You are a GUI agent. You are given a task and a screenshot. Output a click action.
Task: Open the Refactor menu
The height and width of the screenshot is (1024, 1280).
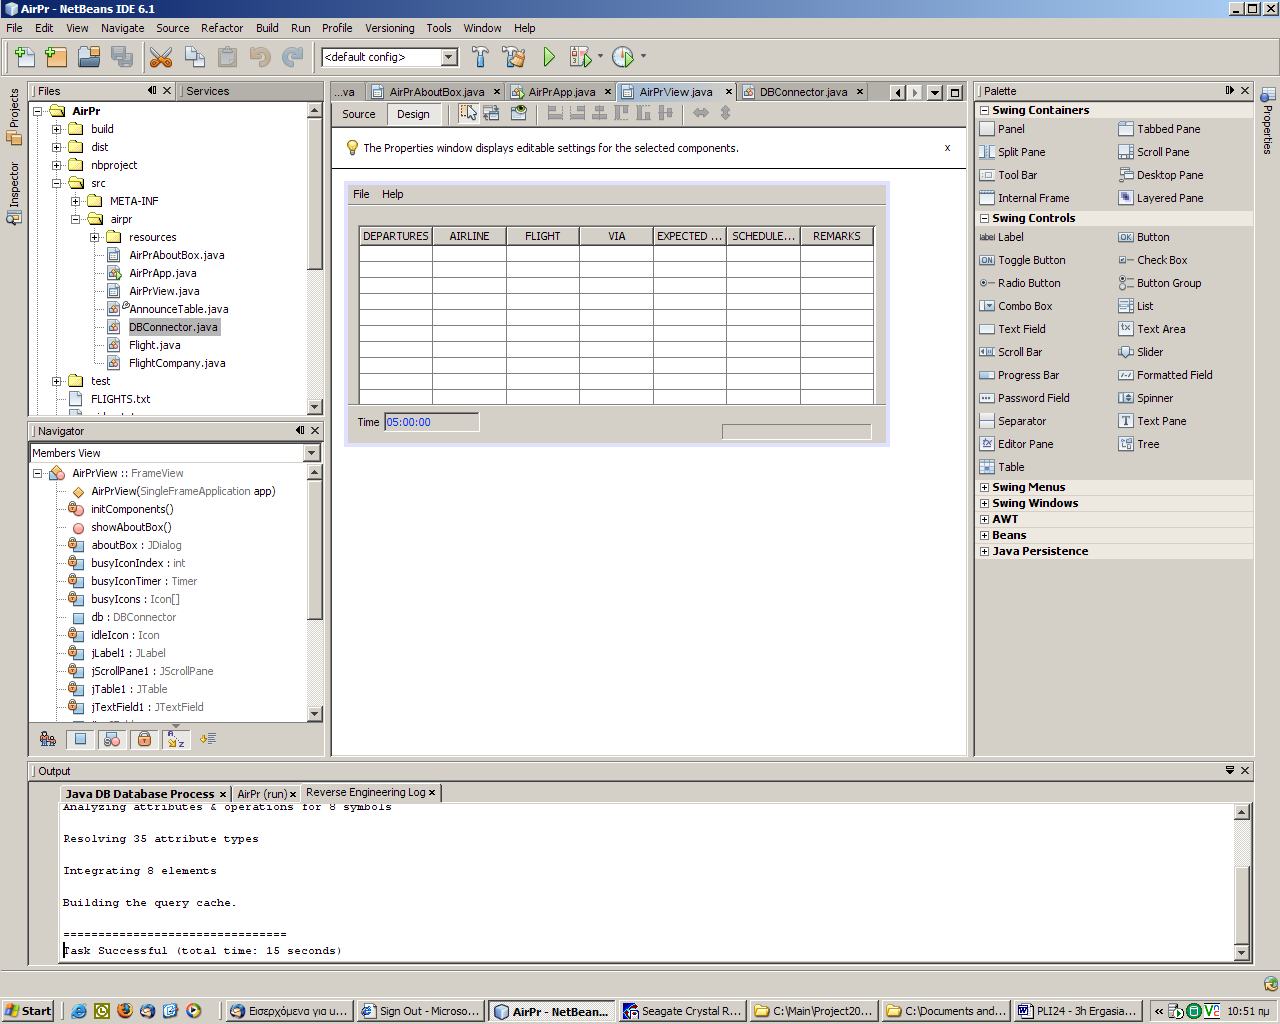[222, 28]
